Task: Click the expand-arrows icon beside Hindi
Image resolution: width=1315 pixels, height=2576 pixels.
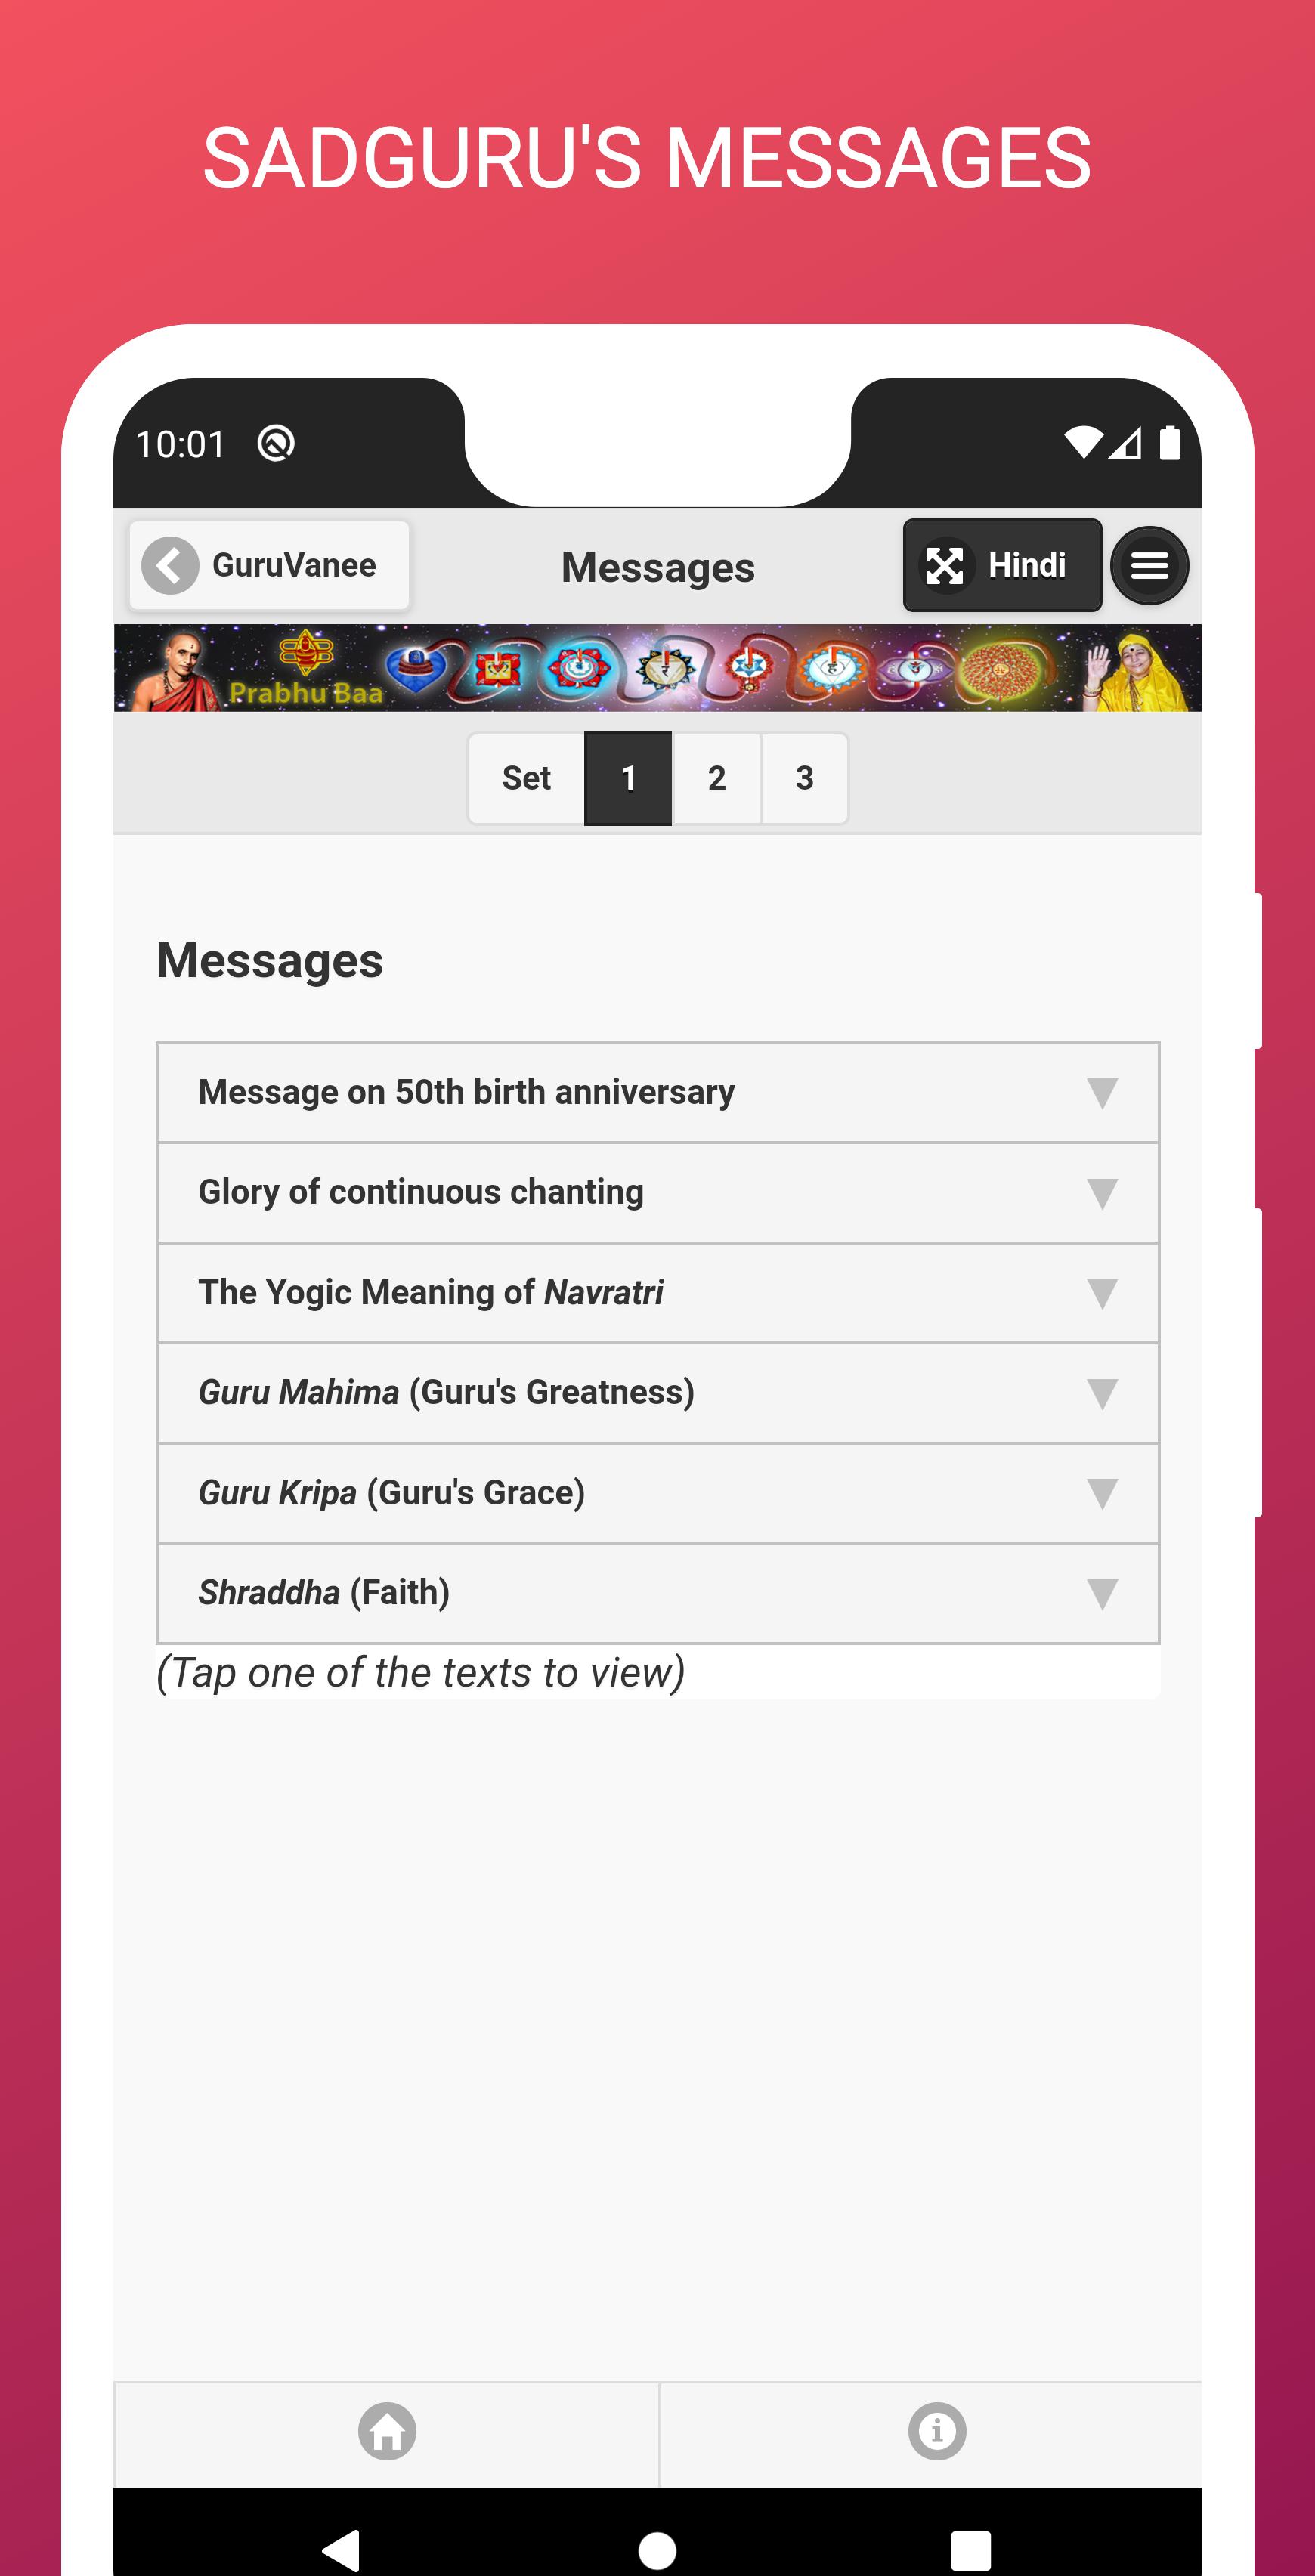Action: coord(944,565)
